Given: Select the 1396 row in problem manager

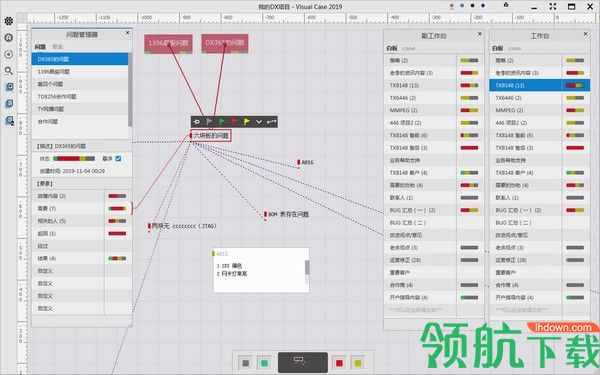Looking at the screenshot, I should (80, 72).
